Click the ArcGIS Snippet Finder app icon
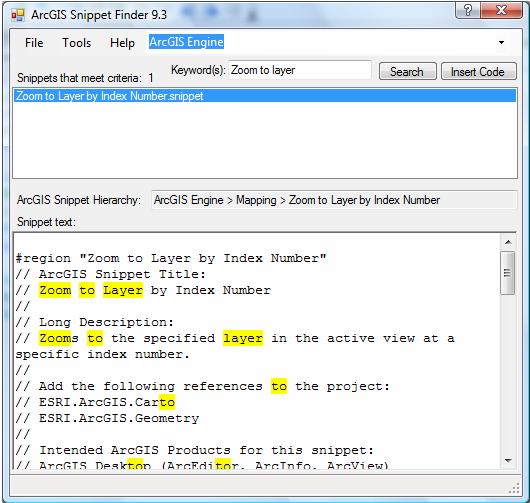Screen dimensions: 530x503 coord(18,15)
